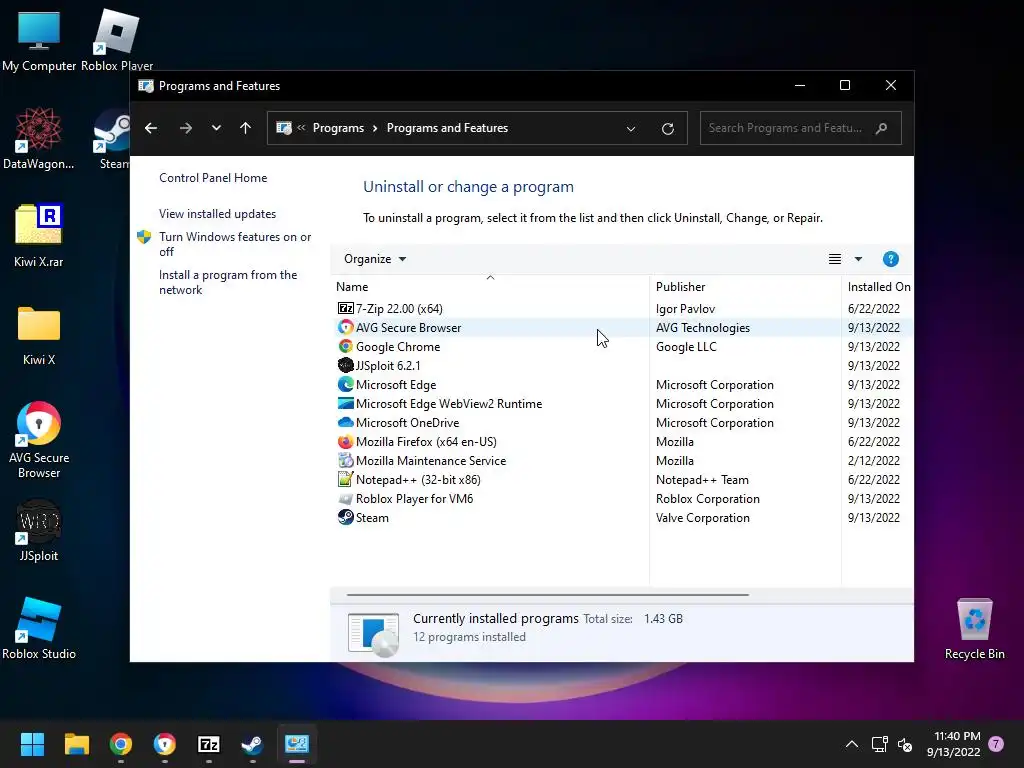Screen dimensions: 1024x768
Task: Go back using the left arrow button
Action: coord(151,128)
